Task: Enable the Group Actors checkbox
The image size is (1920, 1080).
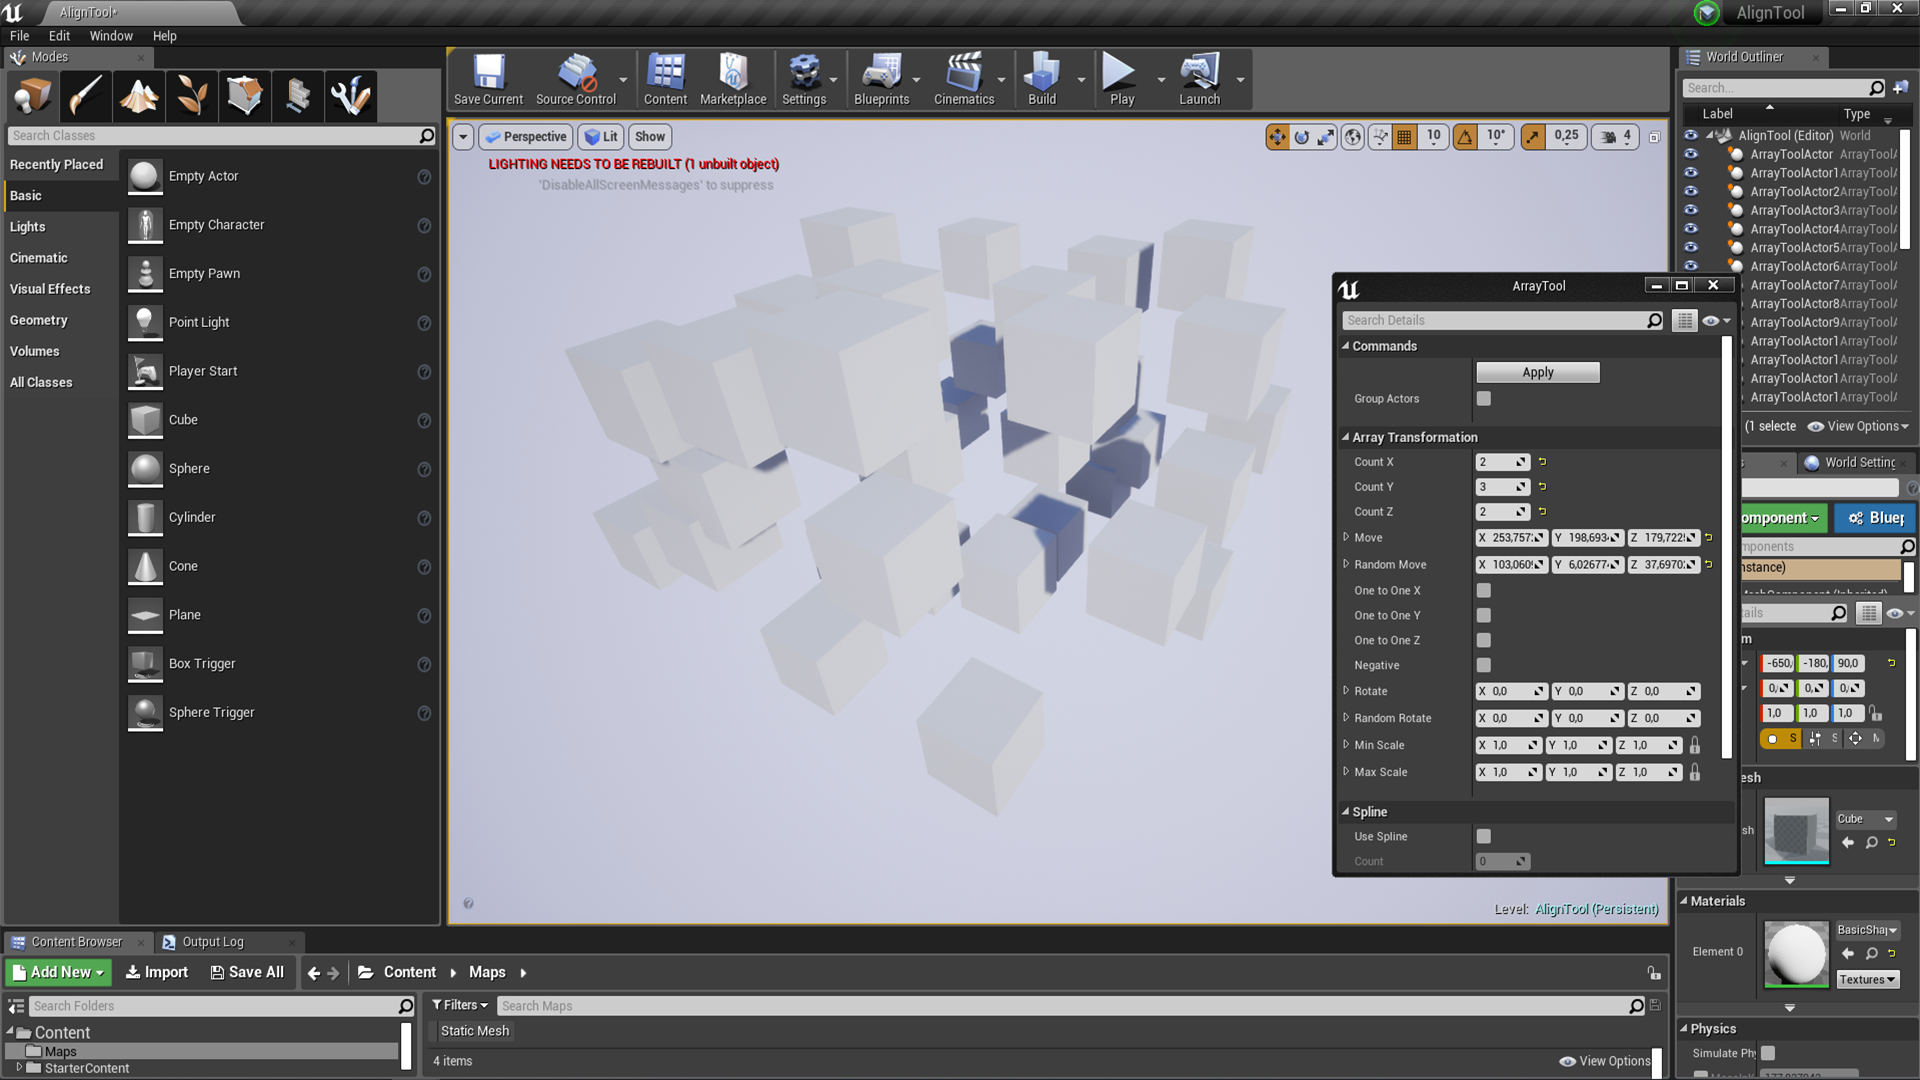Action: (1483, 398)
